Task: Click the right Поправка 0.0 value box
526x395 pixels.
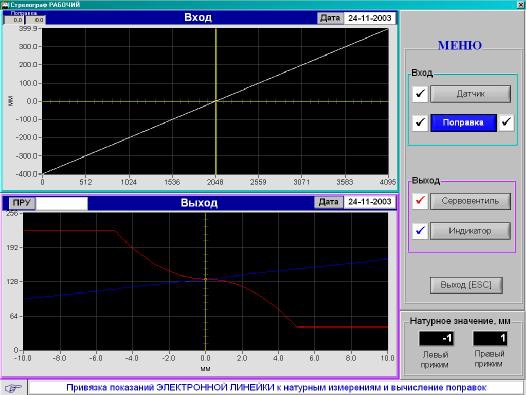Action: [x=35, y=20]
